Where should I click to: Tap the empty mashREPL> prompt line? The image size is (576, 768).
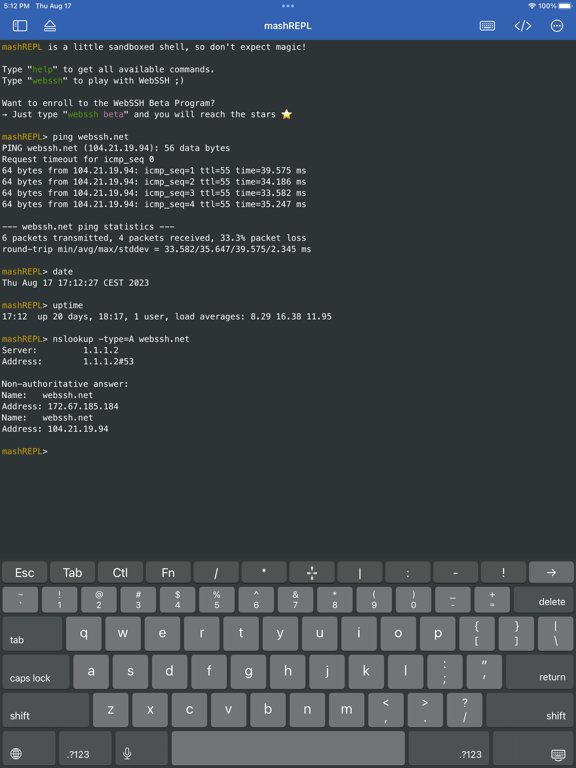24,451
